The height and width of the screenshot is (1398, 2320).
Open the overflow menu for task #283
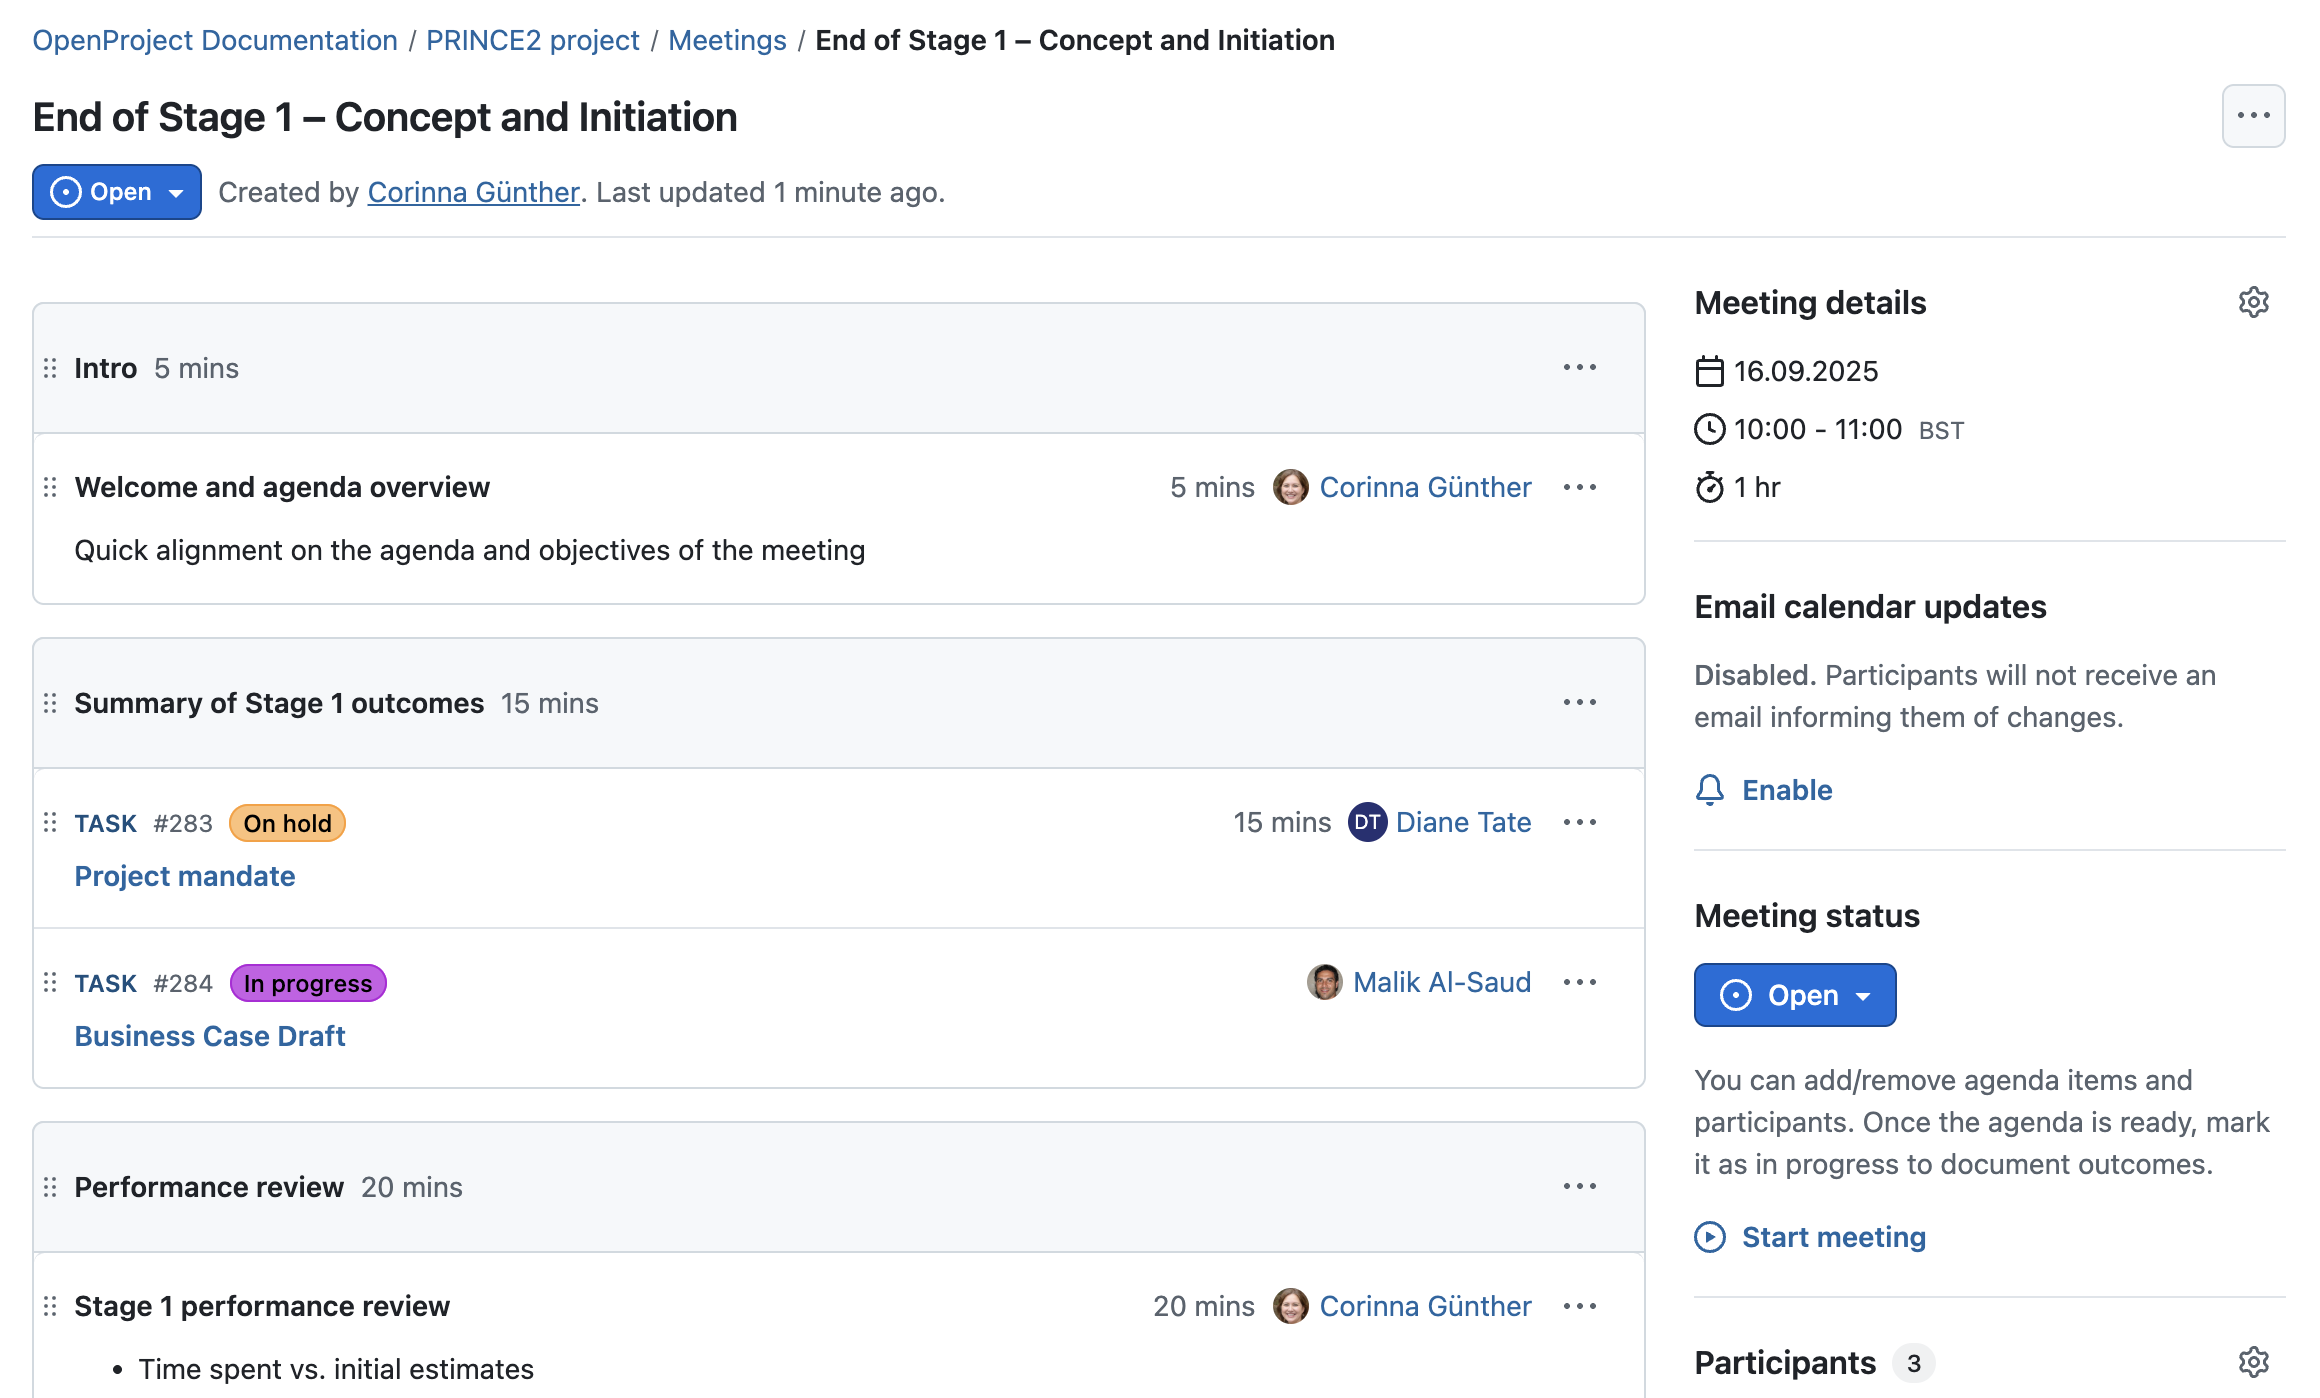[1578, 822]
